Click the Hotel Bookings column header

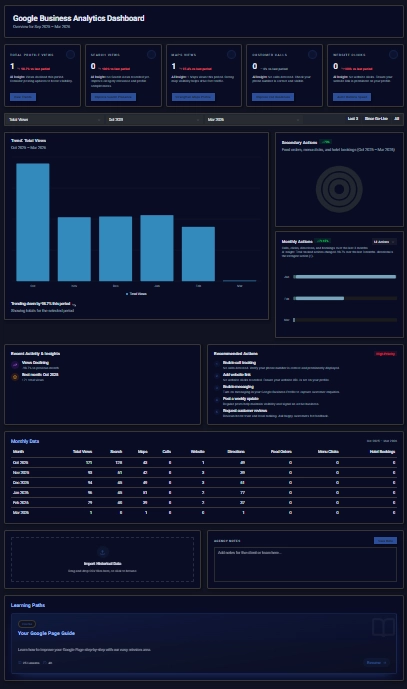tap(382, 452)
